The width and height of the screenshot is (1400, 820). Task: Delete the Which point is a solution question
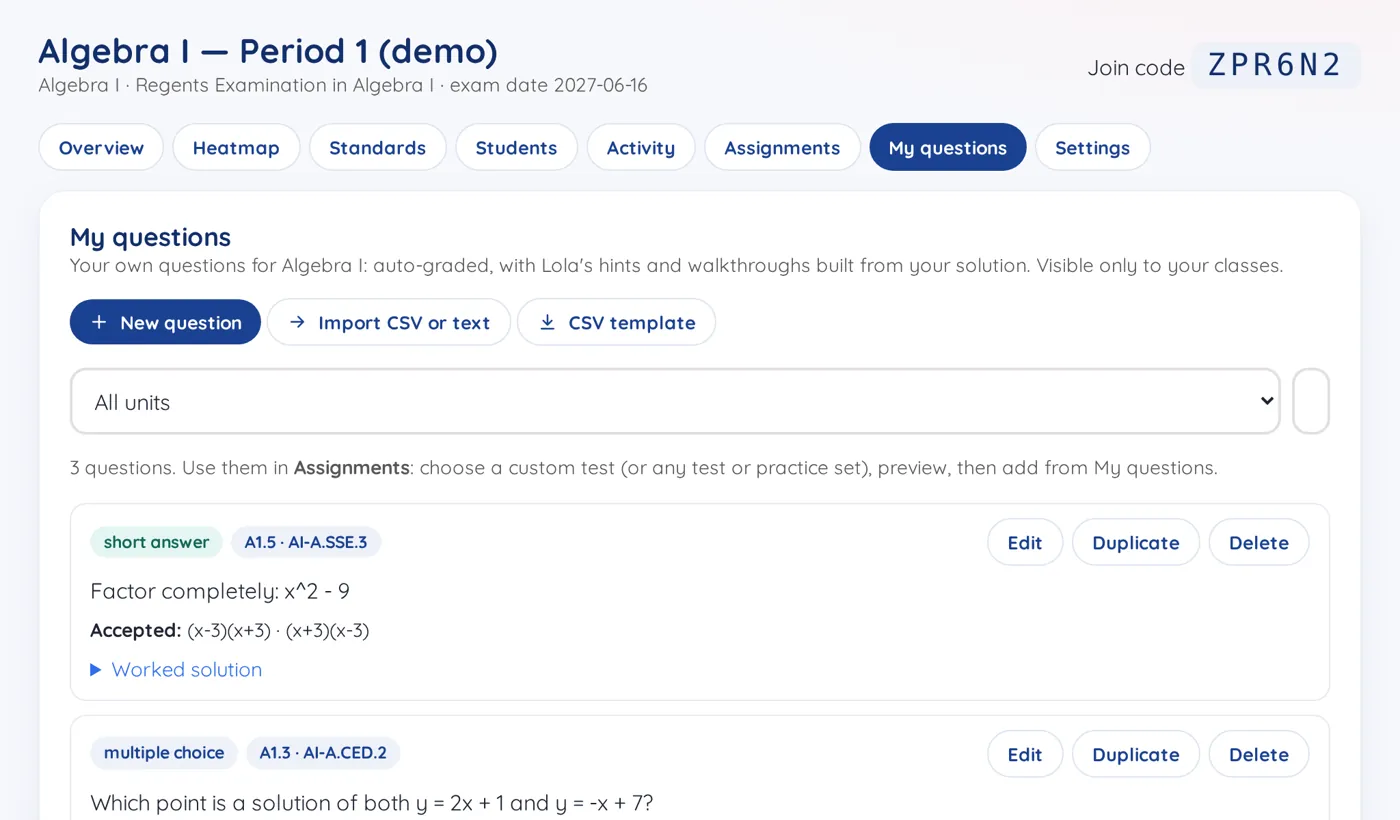pyautogui.click(x=1259, y=754)
